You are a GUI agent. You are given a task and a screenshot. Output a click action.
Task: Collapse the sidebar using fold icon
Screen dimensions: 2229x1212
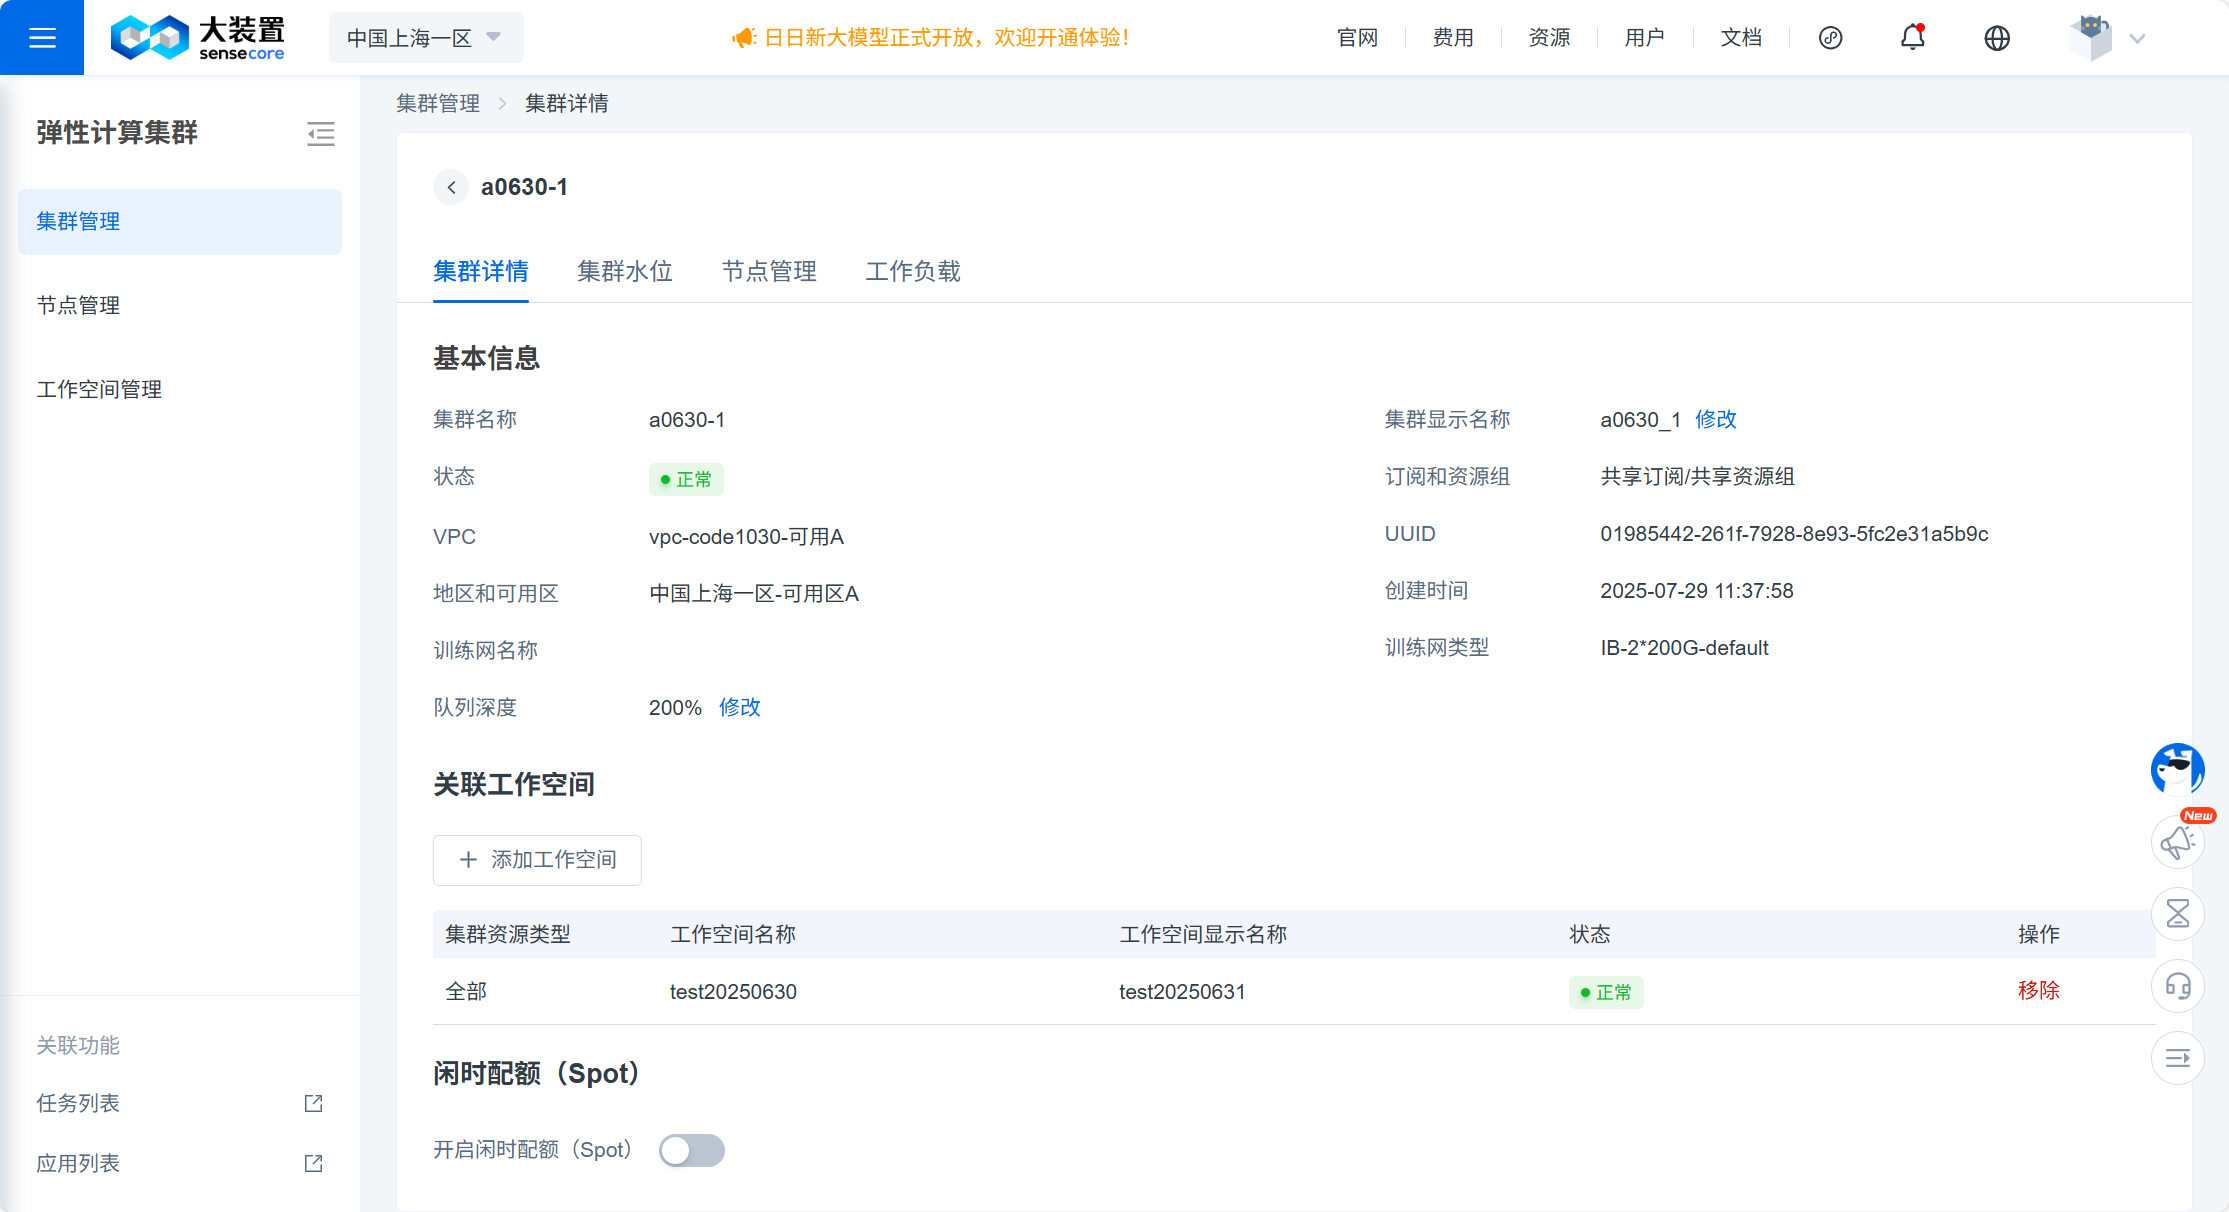coord(320,134)
